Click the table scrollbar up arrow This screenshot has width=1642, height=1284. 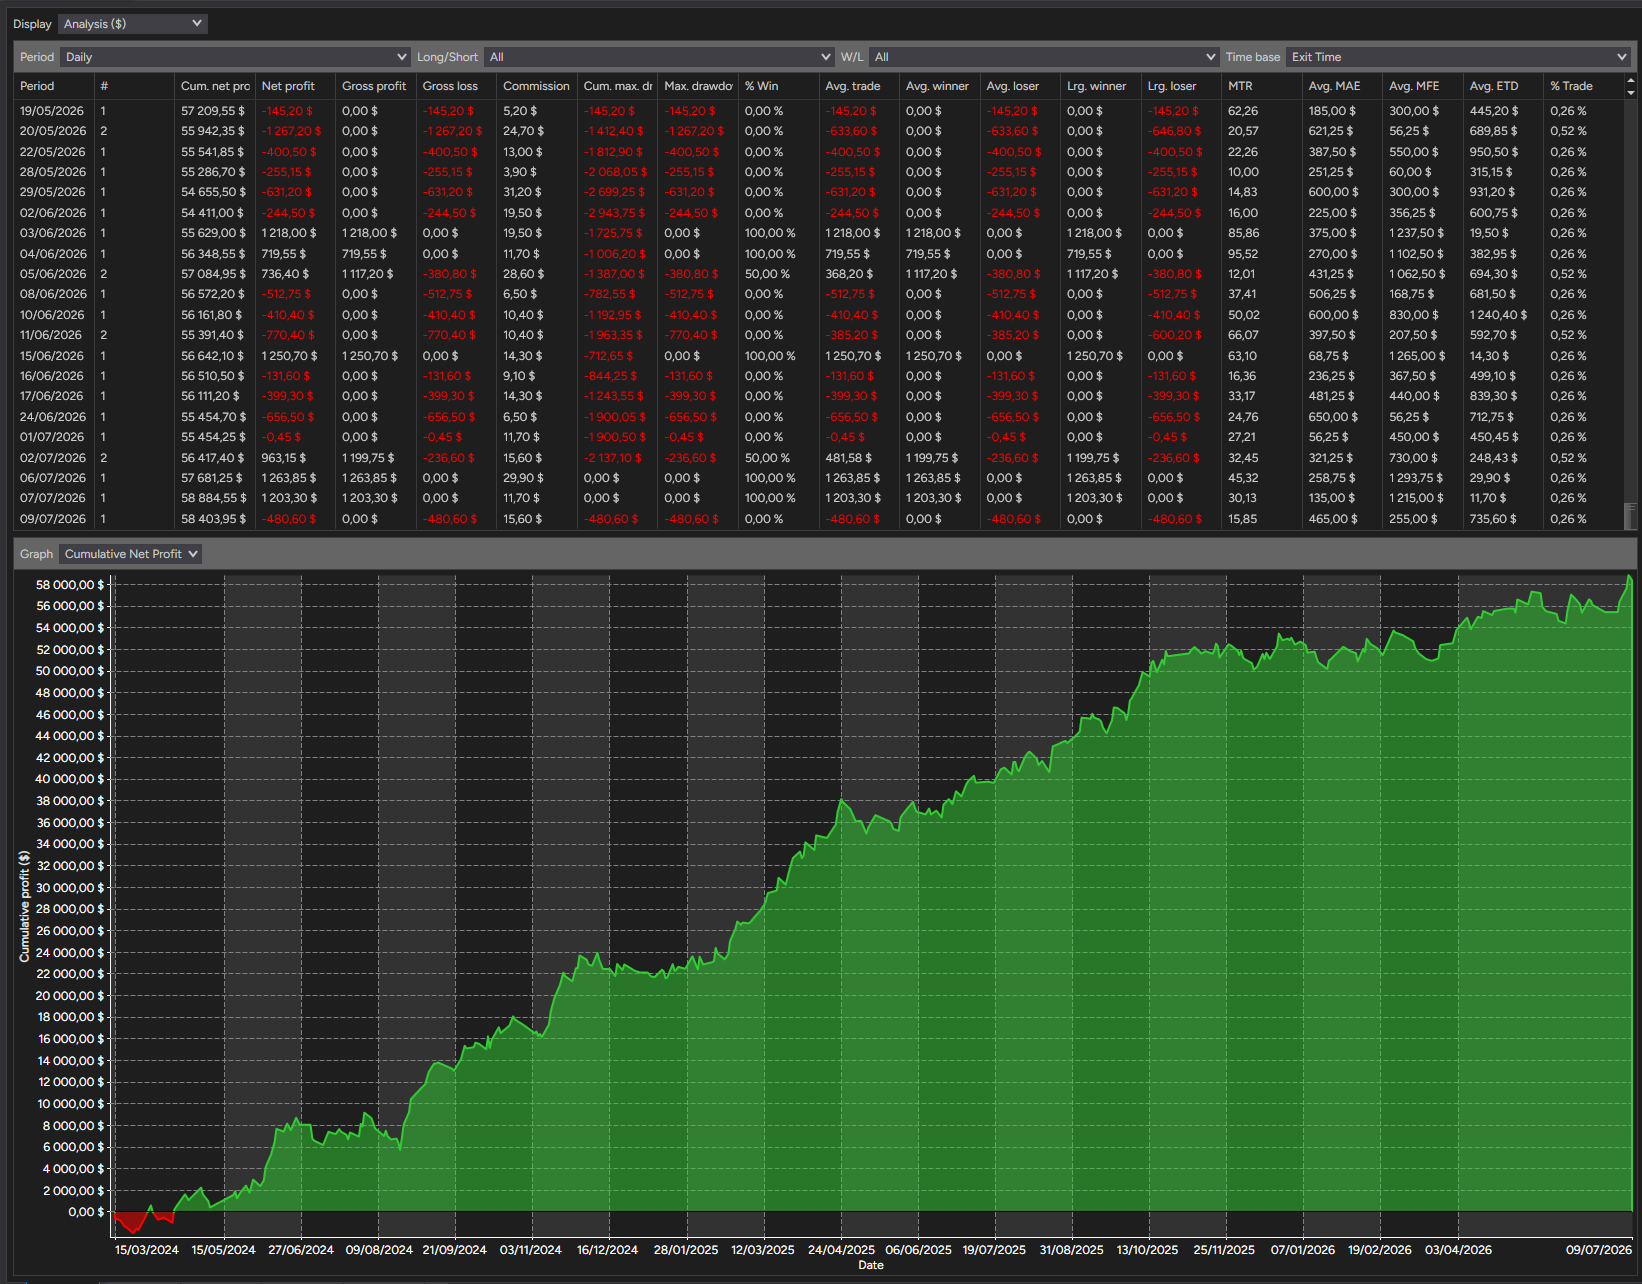tap(1631, 80)
